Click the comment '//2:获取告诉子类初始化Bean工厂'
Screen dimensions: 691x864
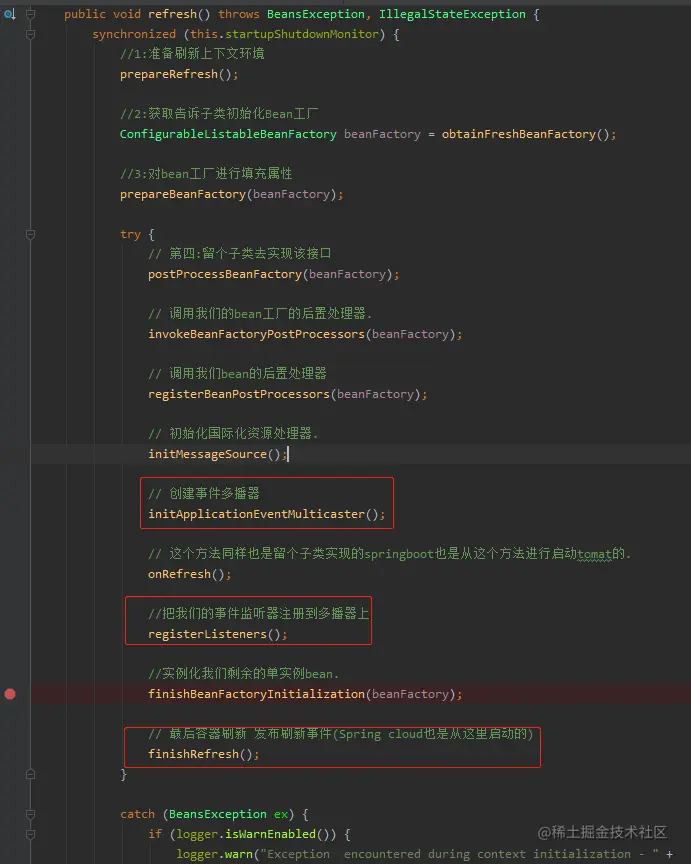click(x=219, y=114)
